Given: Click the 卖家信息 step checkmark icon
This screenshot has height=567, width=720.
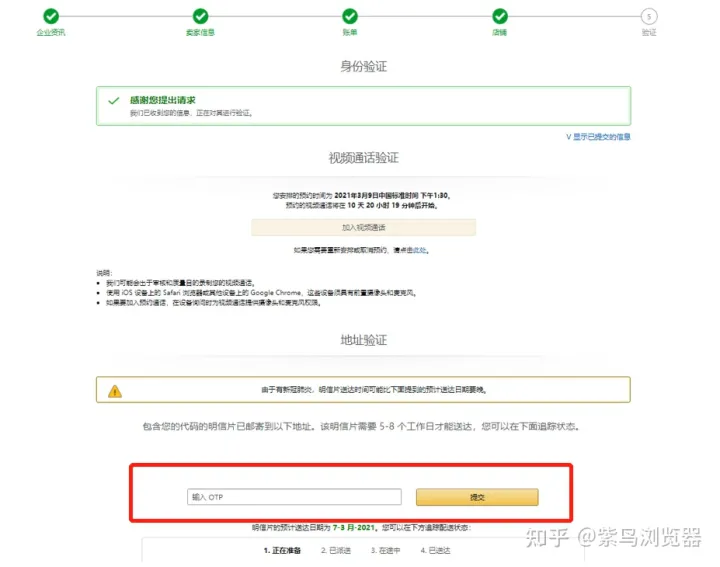Looking at the screenshot, I should point(200,17).
